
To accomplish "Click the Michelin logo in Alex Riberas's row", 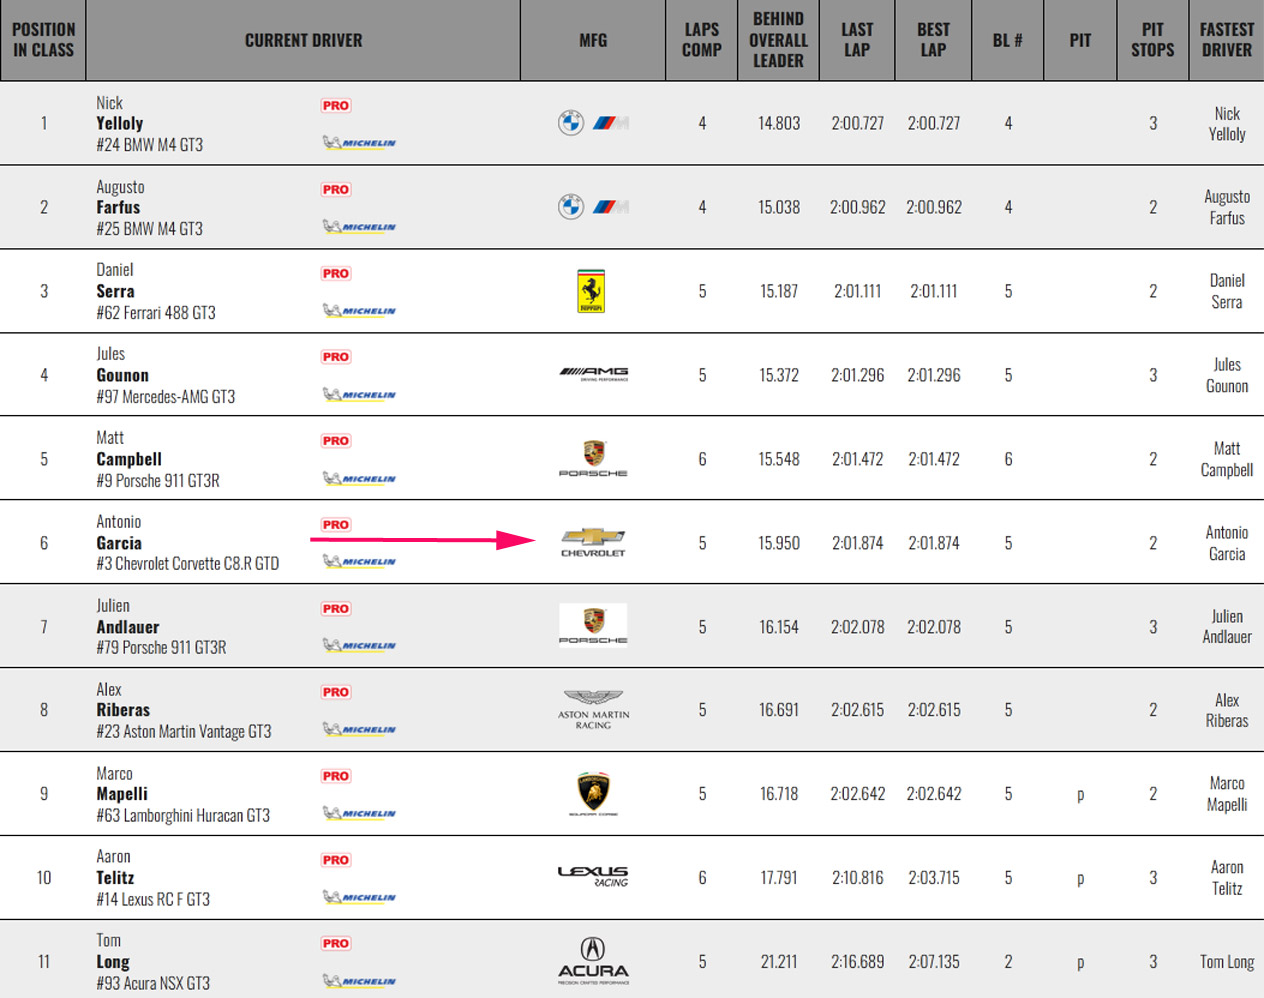I will coord(359,729).
